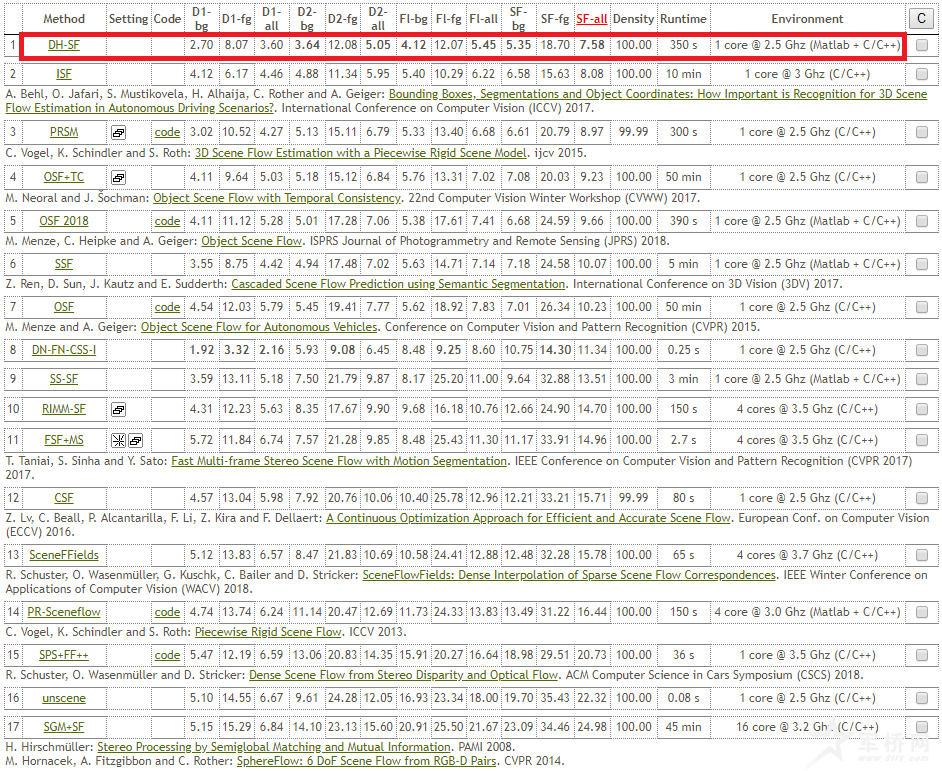Open the code link for PRSM
Image resolution: width=942 pixels, height=771 pixels.
168,132
